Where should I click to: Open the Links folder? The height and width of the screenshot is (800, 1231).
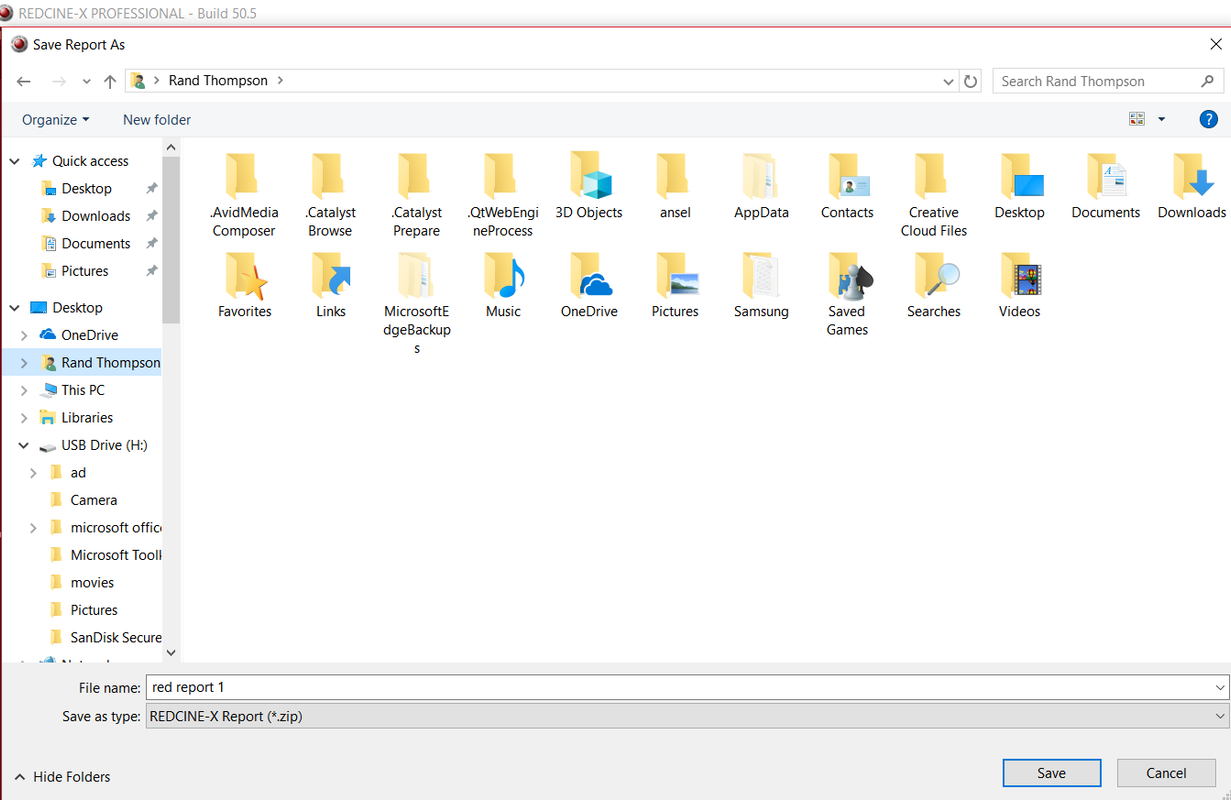(330, 285)
